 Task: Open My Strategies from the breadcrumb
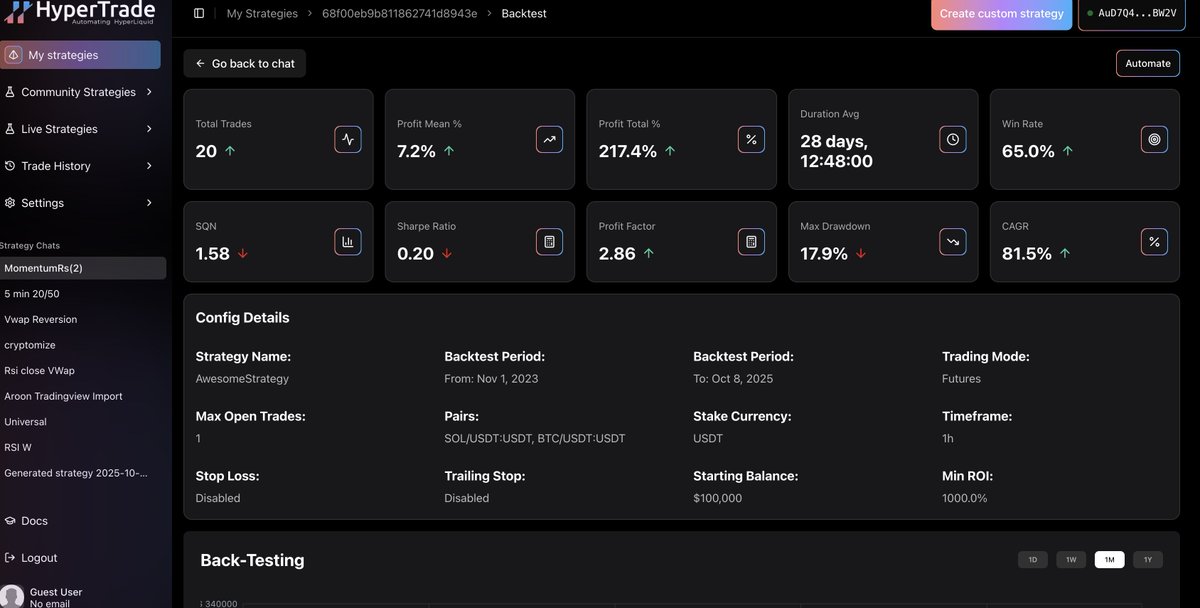(261, 13)
